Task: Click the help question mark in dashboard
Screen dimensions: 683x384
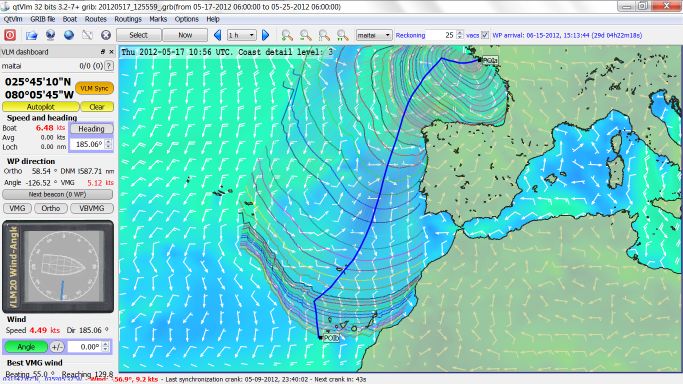Action: [109, 66]
